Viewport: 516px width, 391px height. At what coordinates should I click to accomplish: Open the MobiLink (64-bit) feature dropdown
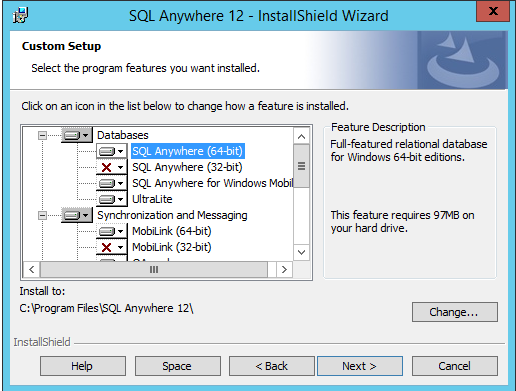click(x=112, y=231)
